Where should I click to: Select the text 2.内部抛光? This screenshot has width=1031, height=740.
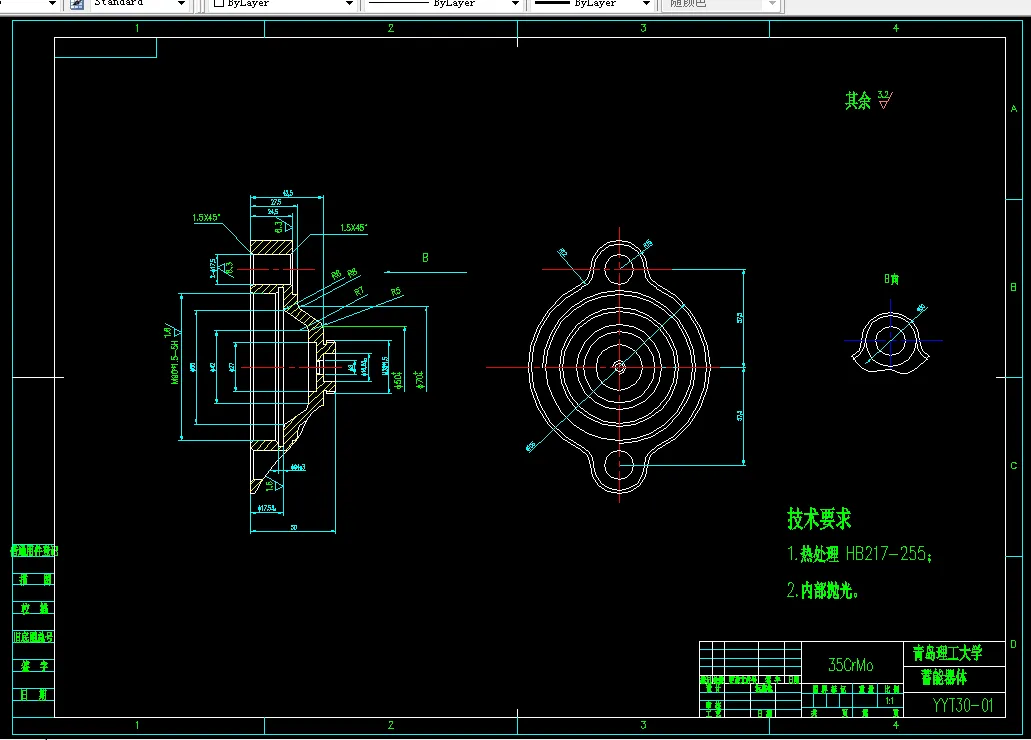(x=823, y=590)
